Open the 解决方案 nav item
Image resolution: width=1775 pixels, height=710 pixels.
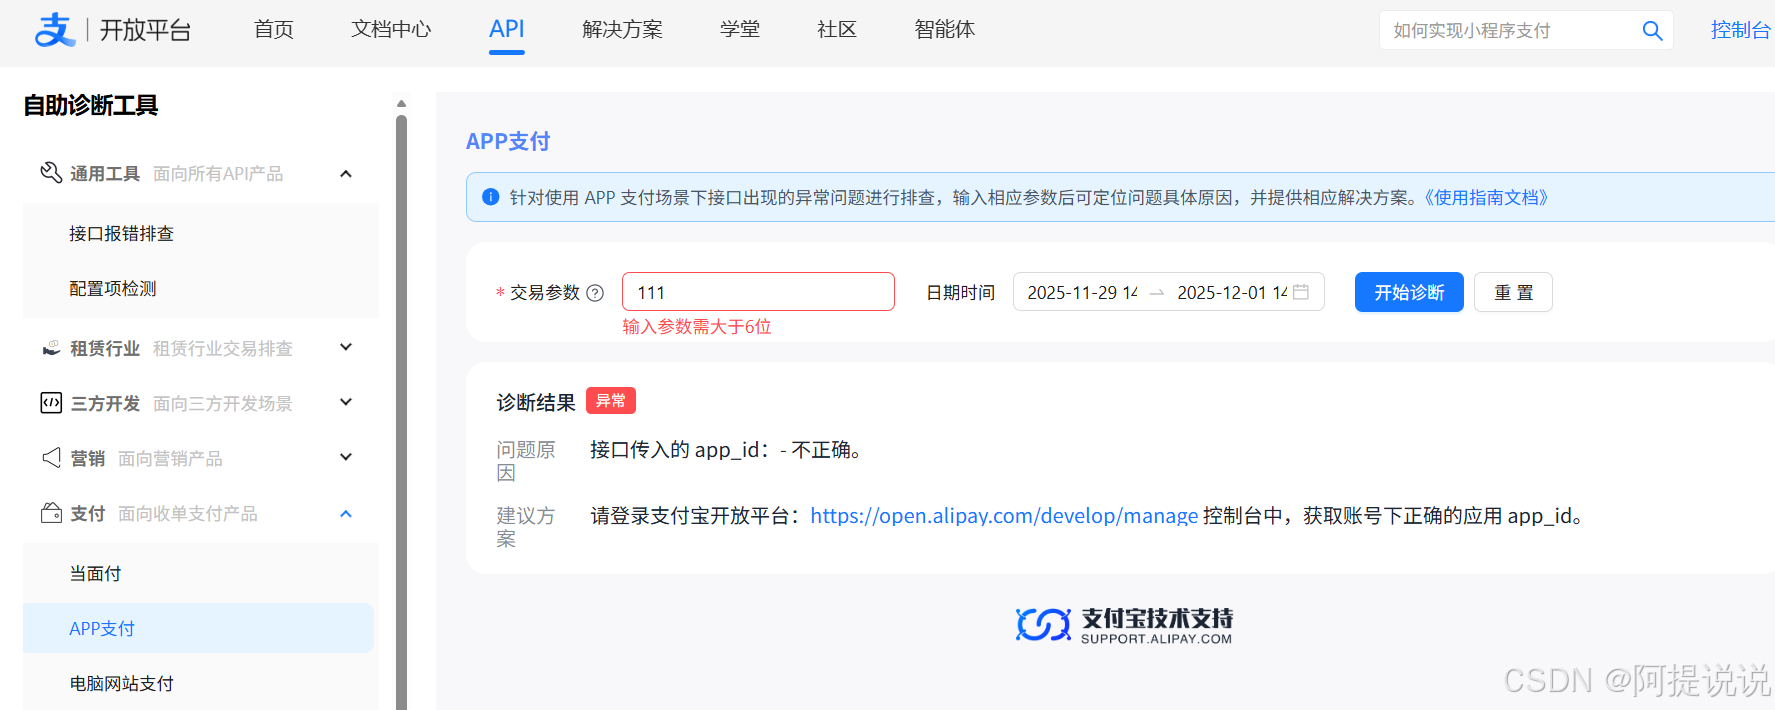tap(623, 30)
